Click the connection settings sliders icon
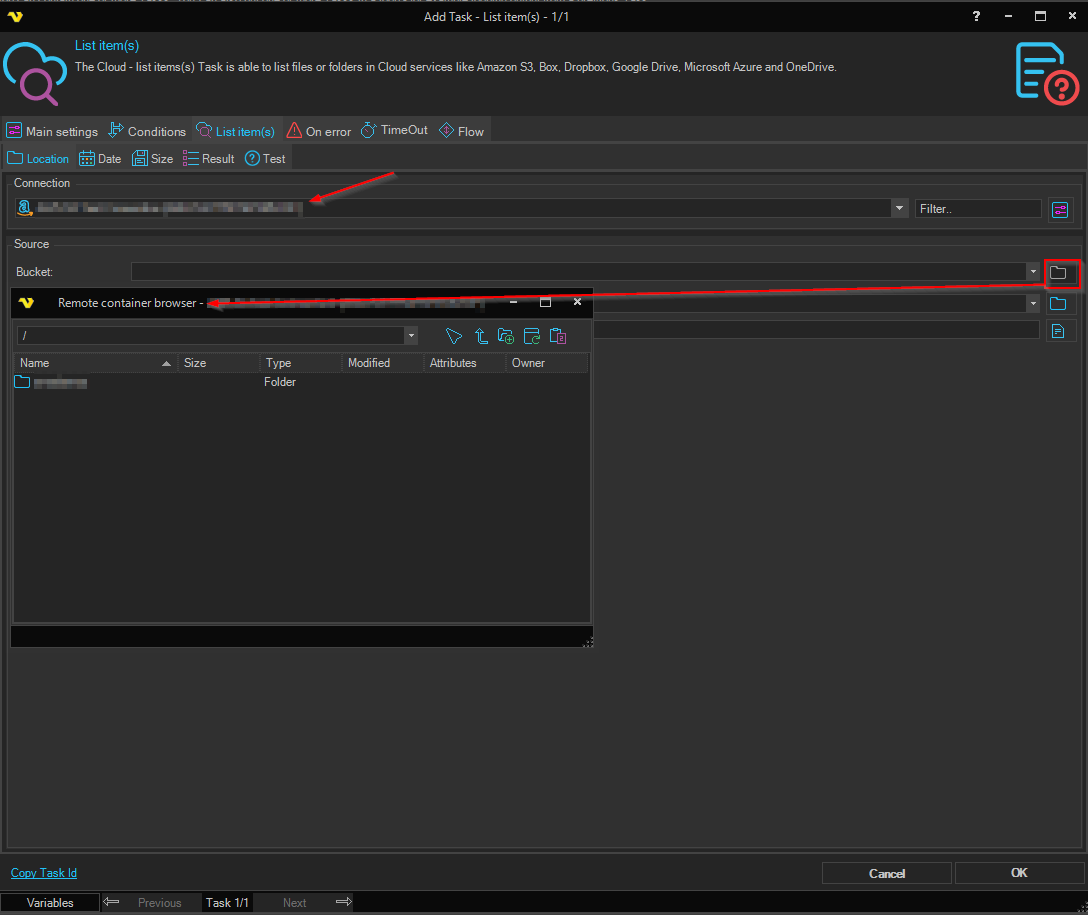 [x=1060, y=209]
